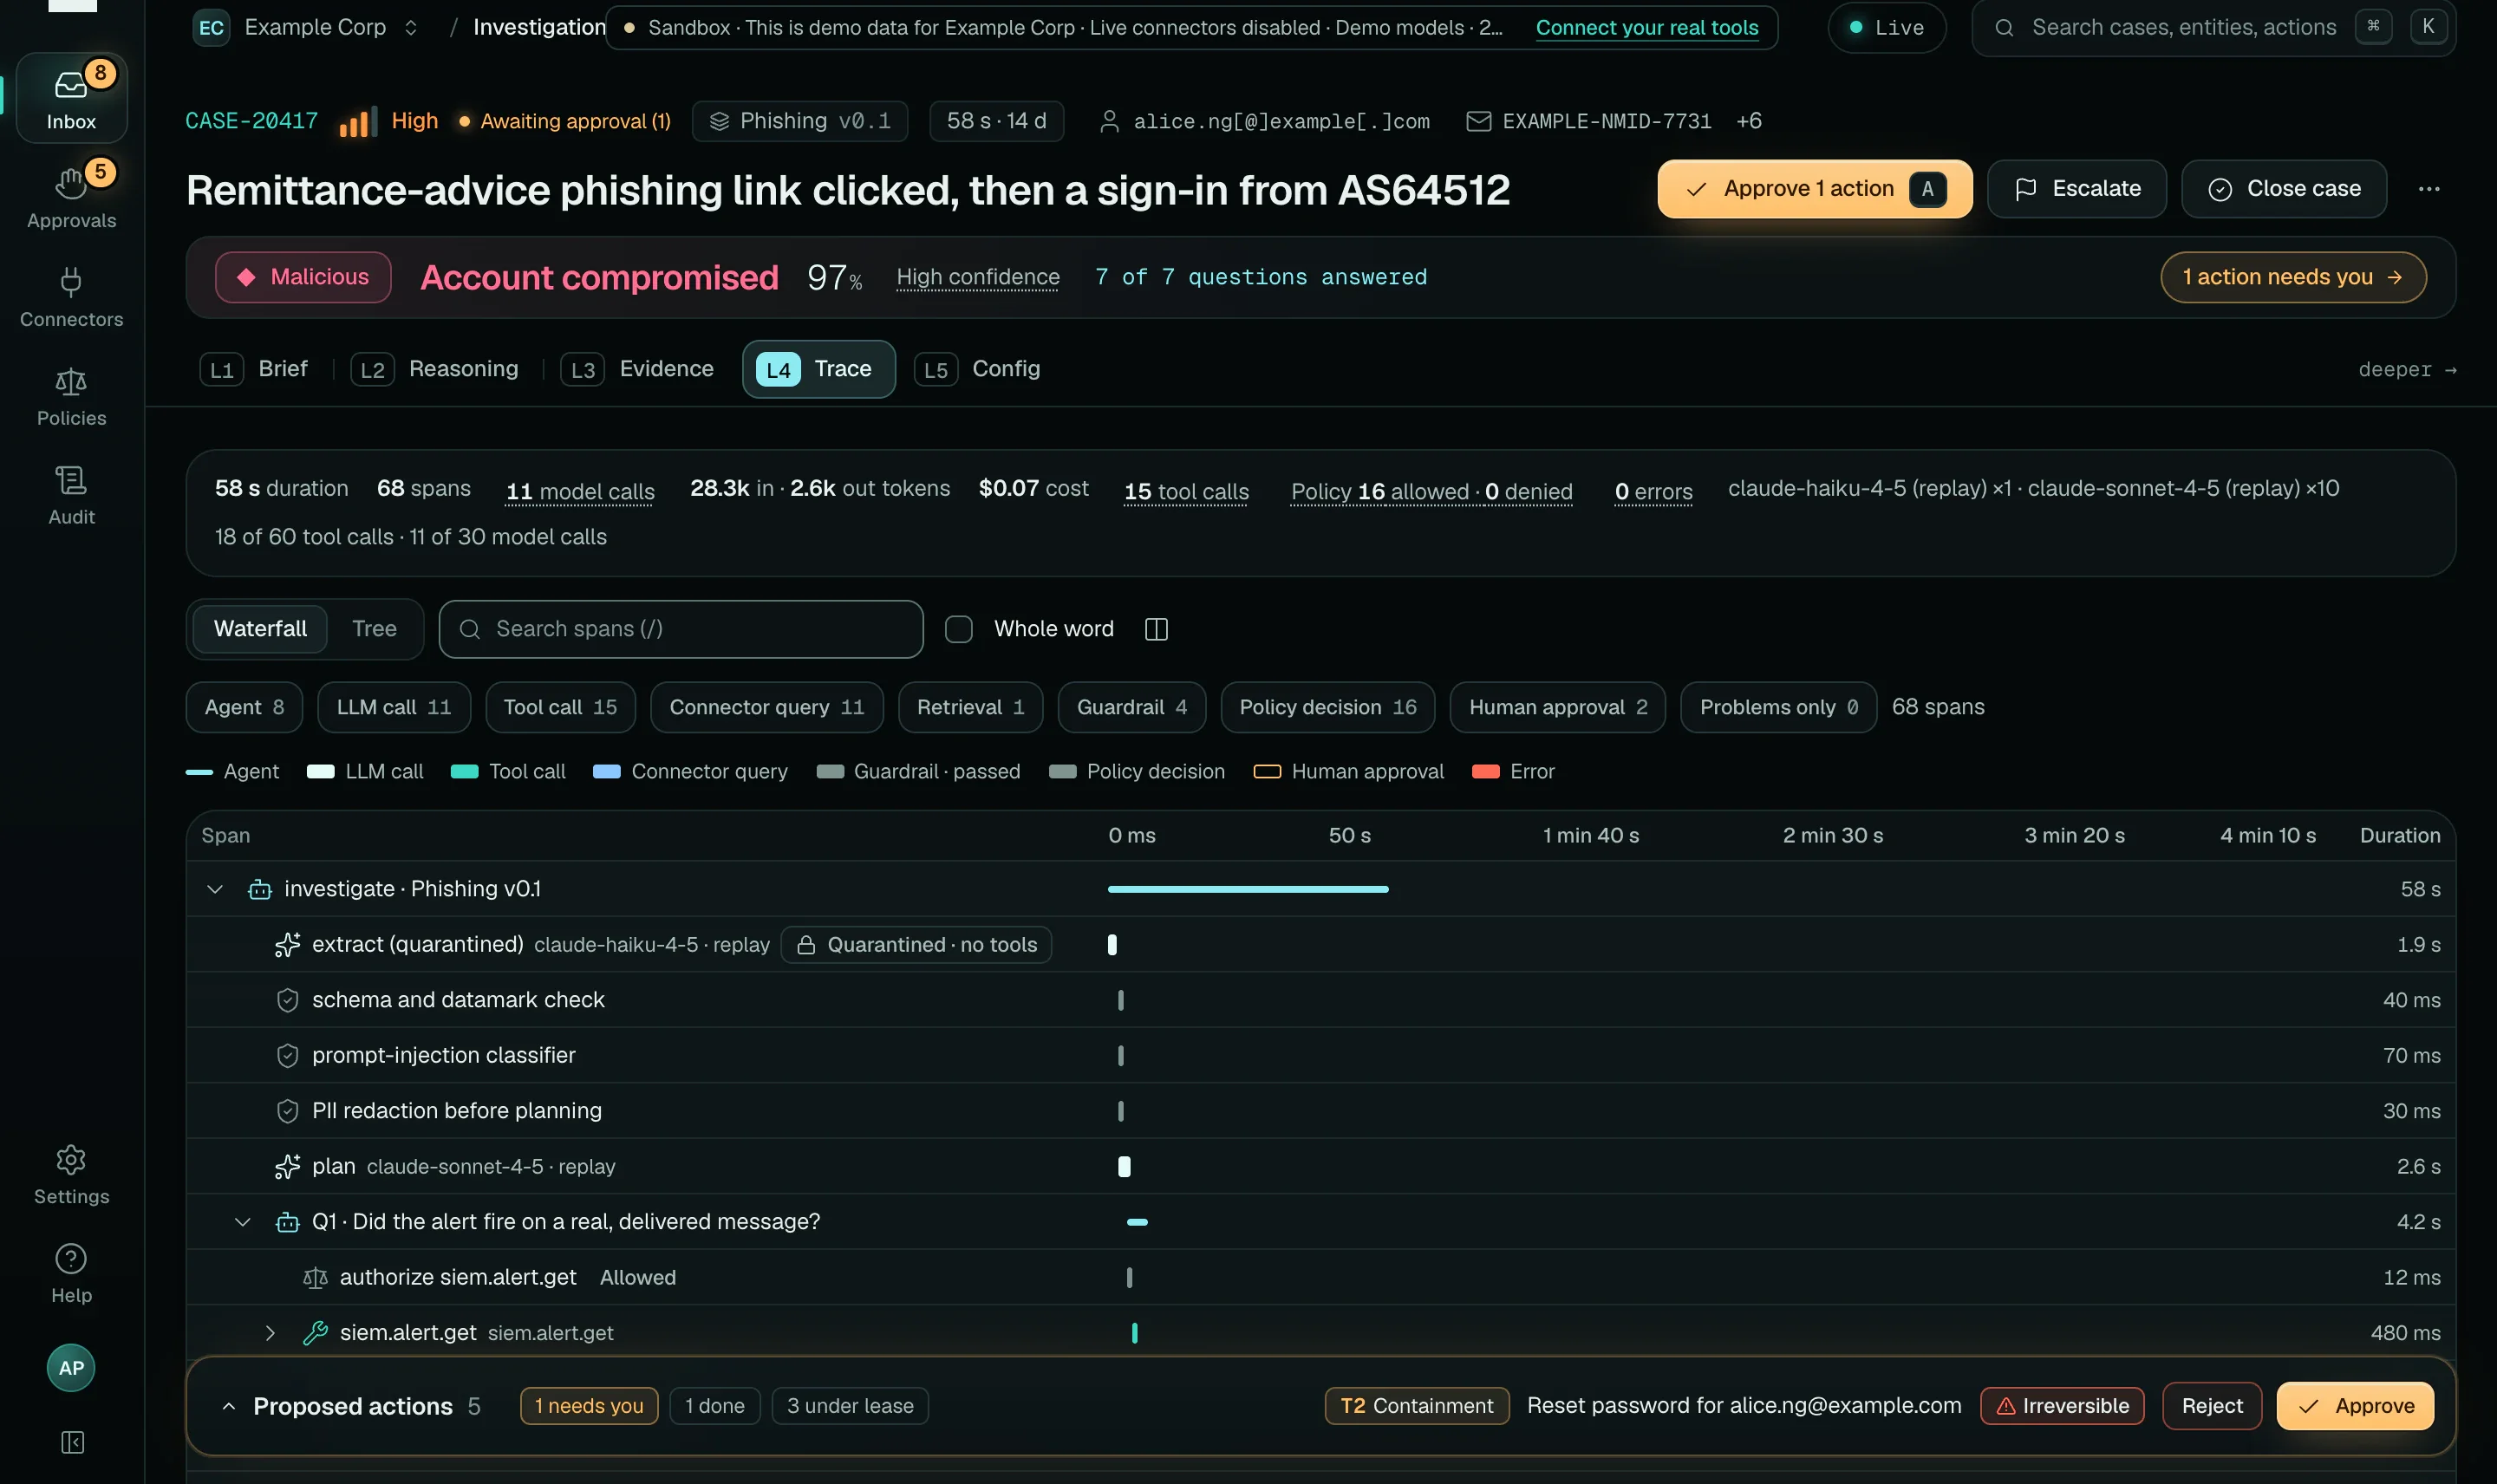Image resolution: width=2497 pixels, height=1484 pixels.
Task: Switch to the L3 Evidence tab
Action: [638, 368]
